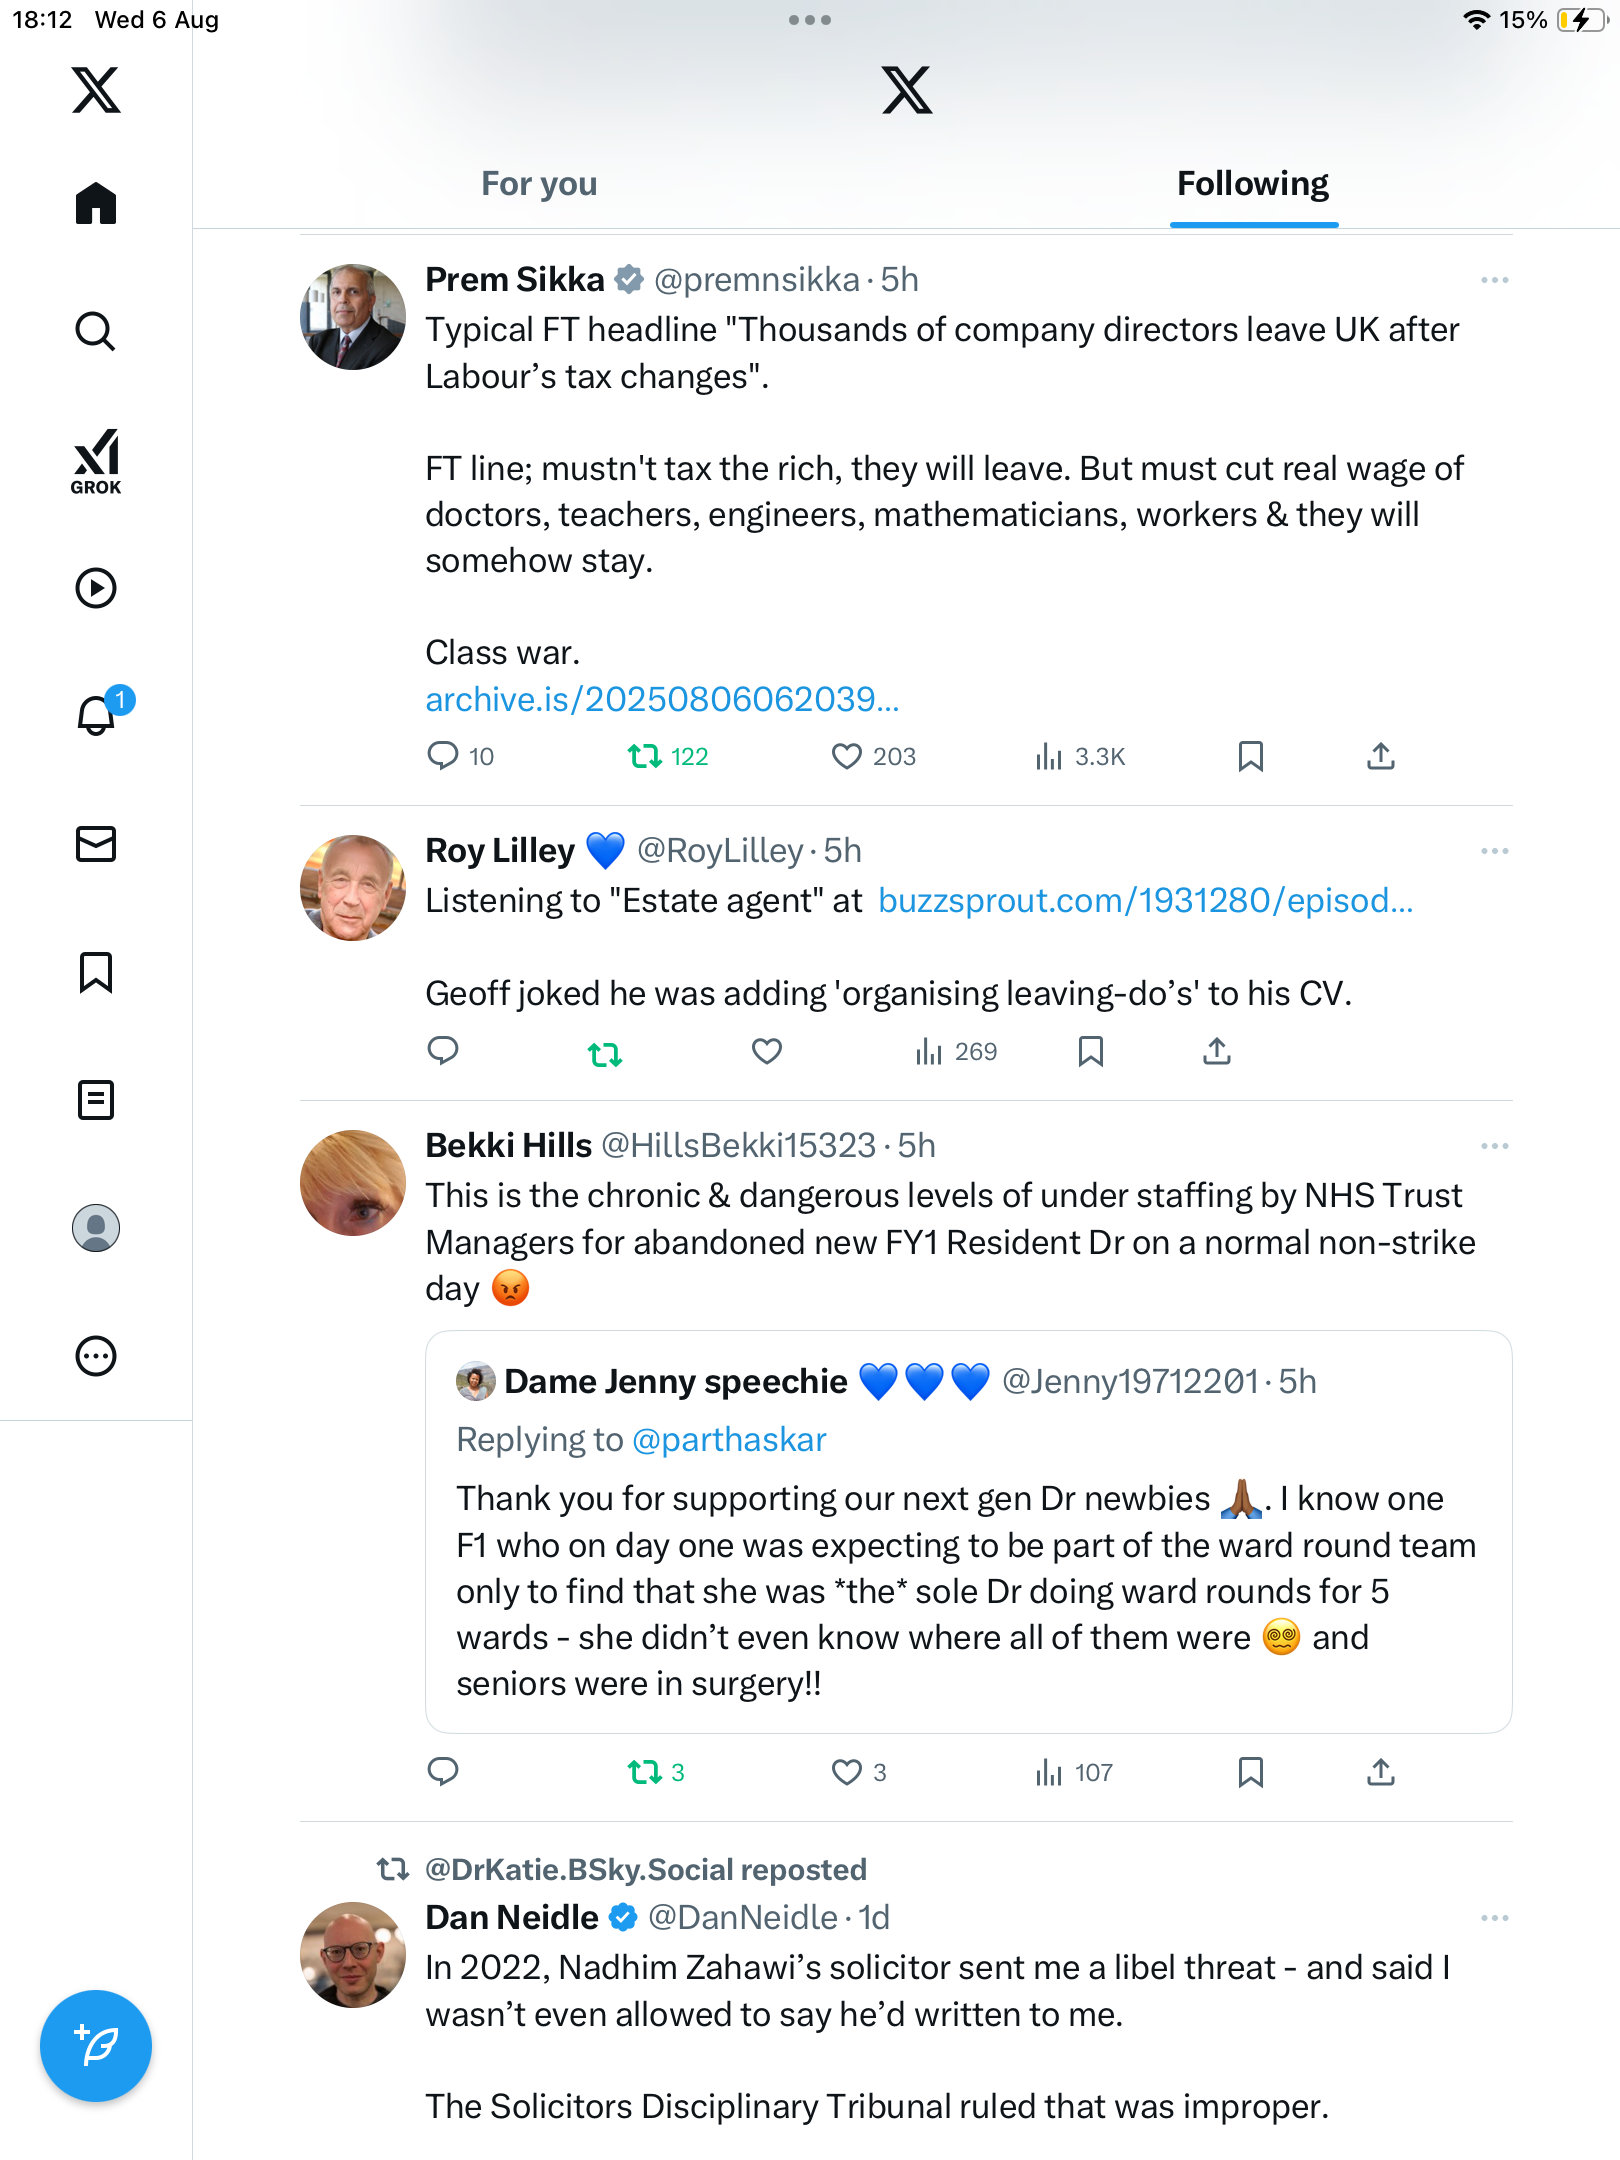Select the Following tab
This screenshot has height=2160, width=1620.
point(1252,184)
